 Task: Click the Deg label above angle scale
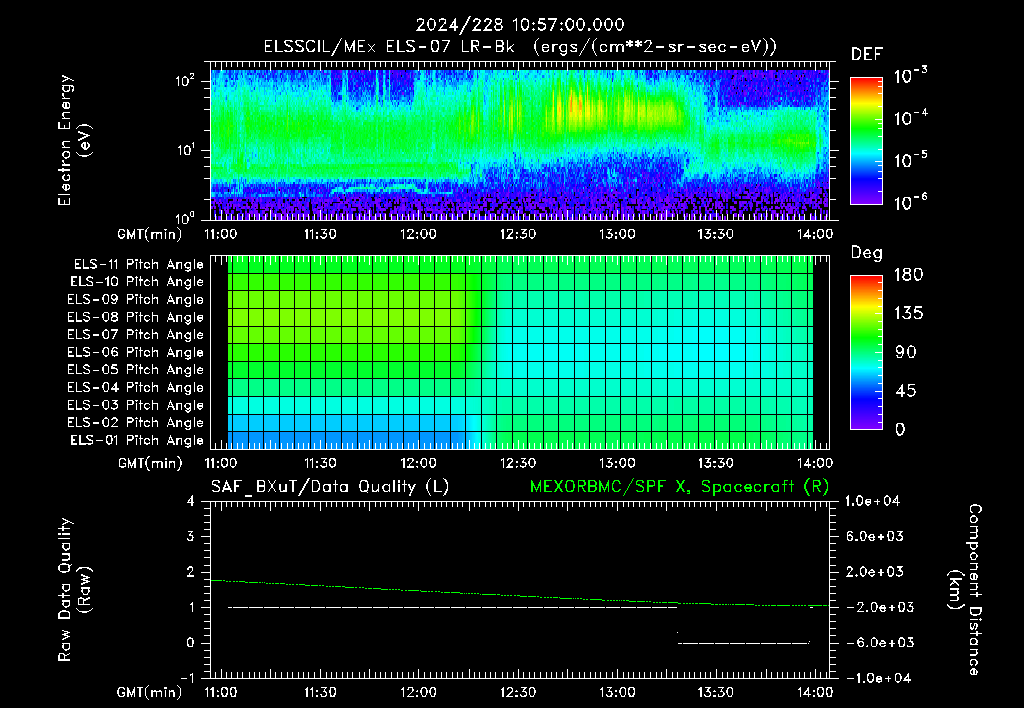click(x=866, y=253)
